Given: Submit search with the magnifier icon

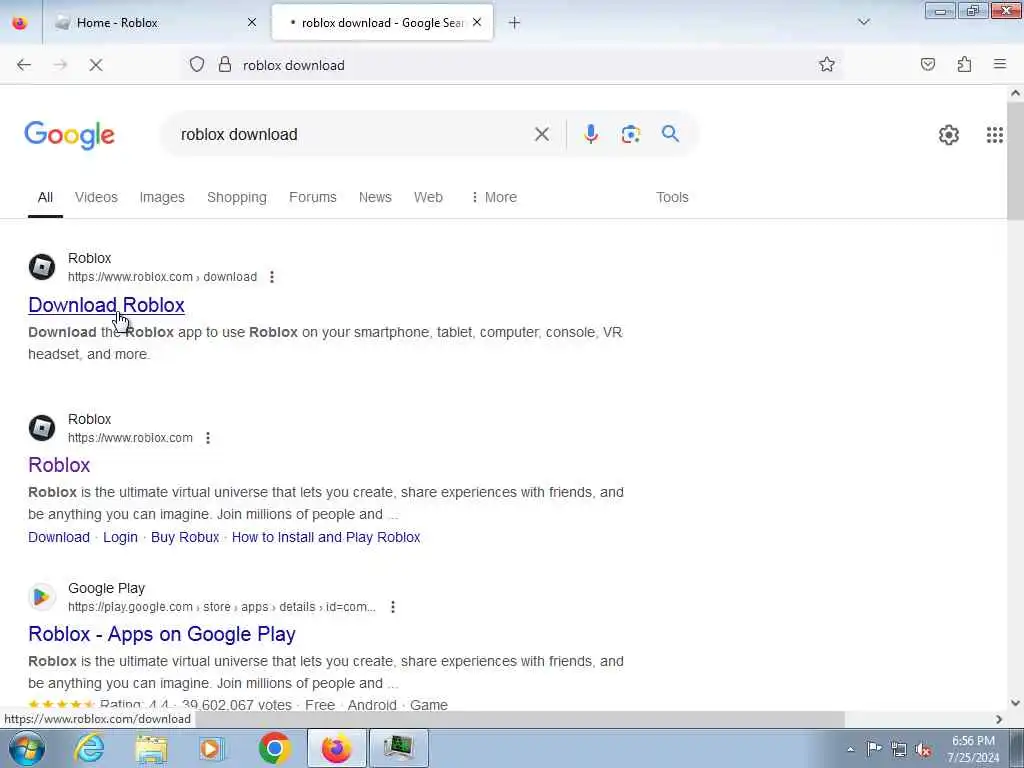Looking at the screenshot, I should click(x=670, y=134).
